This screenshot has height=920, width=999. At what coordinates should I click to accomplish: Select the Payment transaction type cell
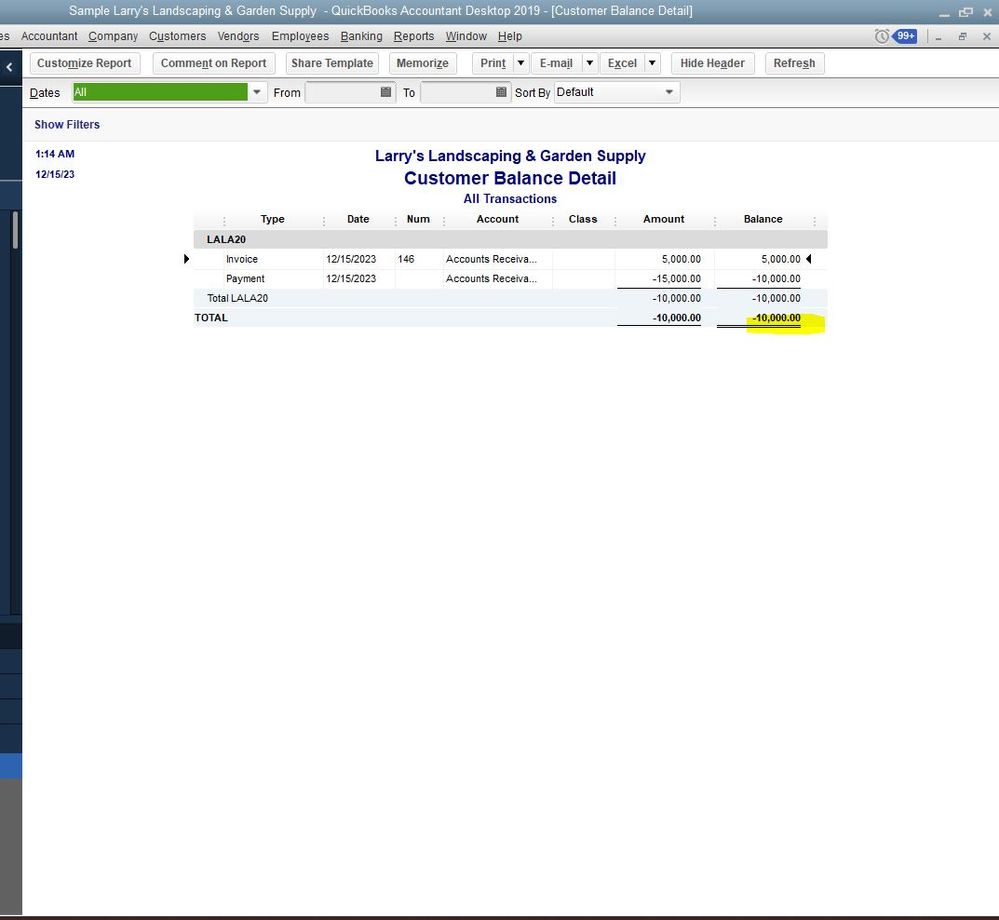245,278
